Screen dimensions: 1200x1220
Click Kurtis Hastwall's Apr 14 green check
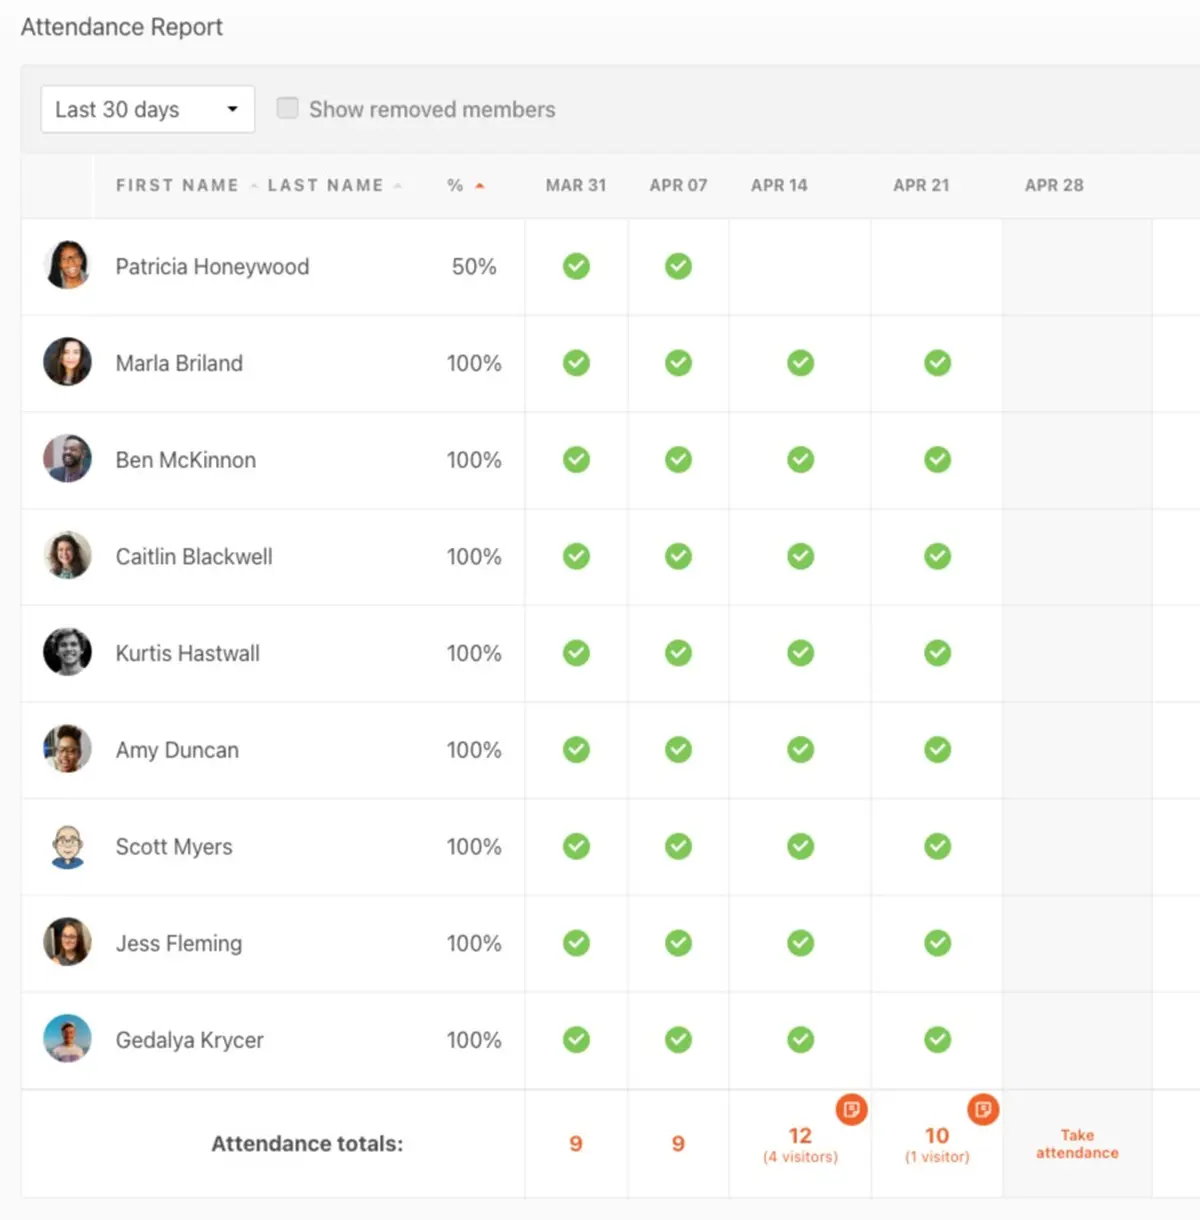click(x=800, y=653)
